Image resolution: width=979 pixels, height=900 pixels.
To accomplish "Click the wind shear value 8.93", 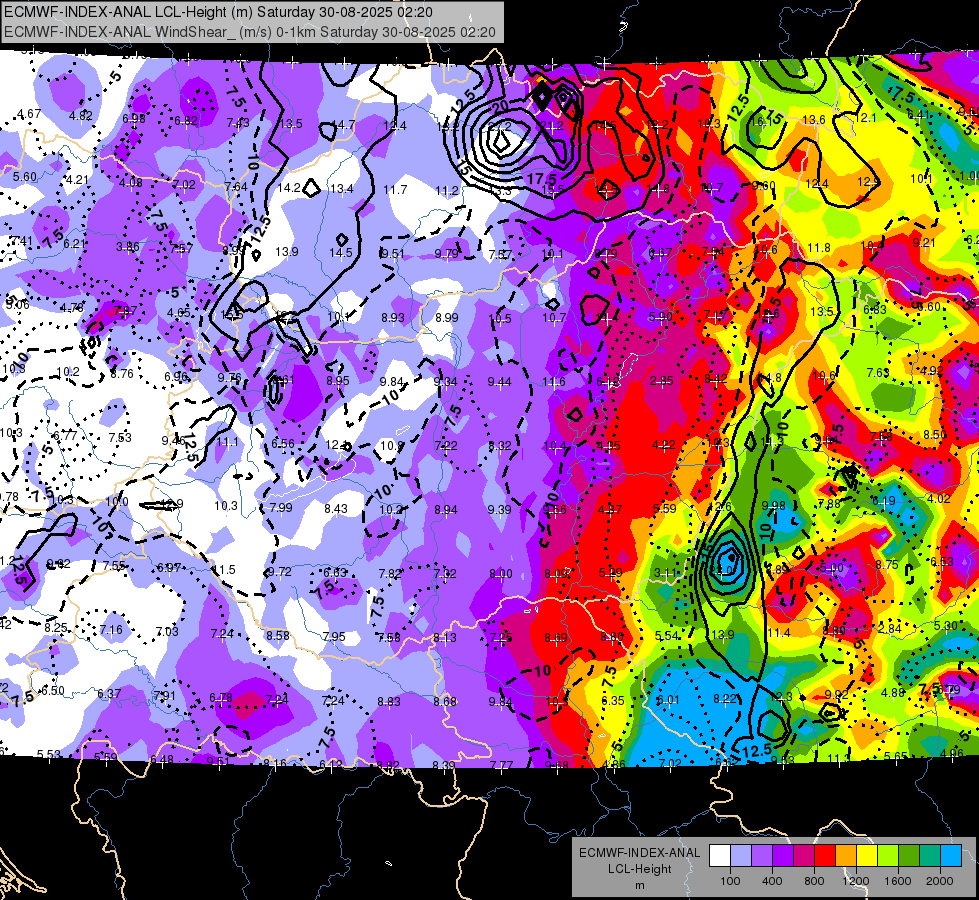I will [x=393, y=317].
